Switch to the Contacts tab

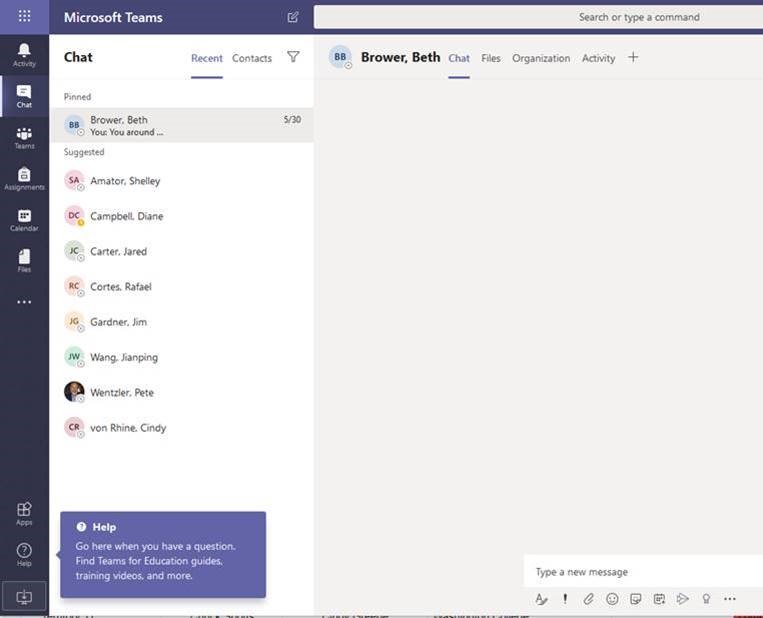click(252, 58)
